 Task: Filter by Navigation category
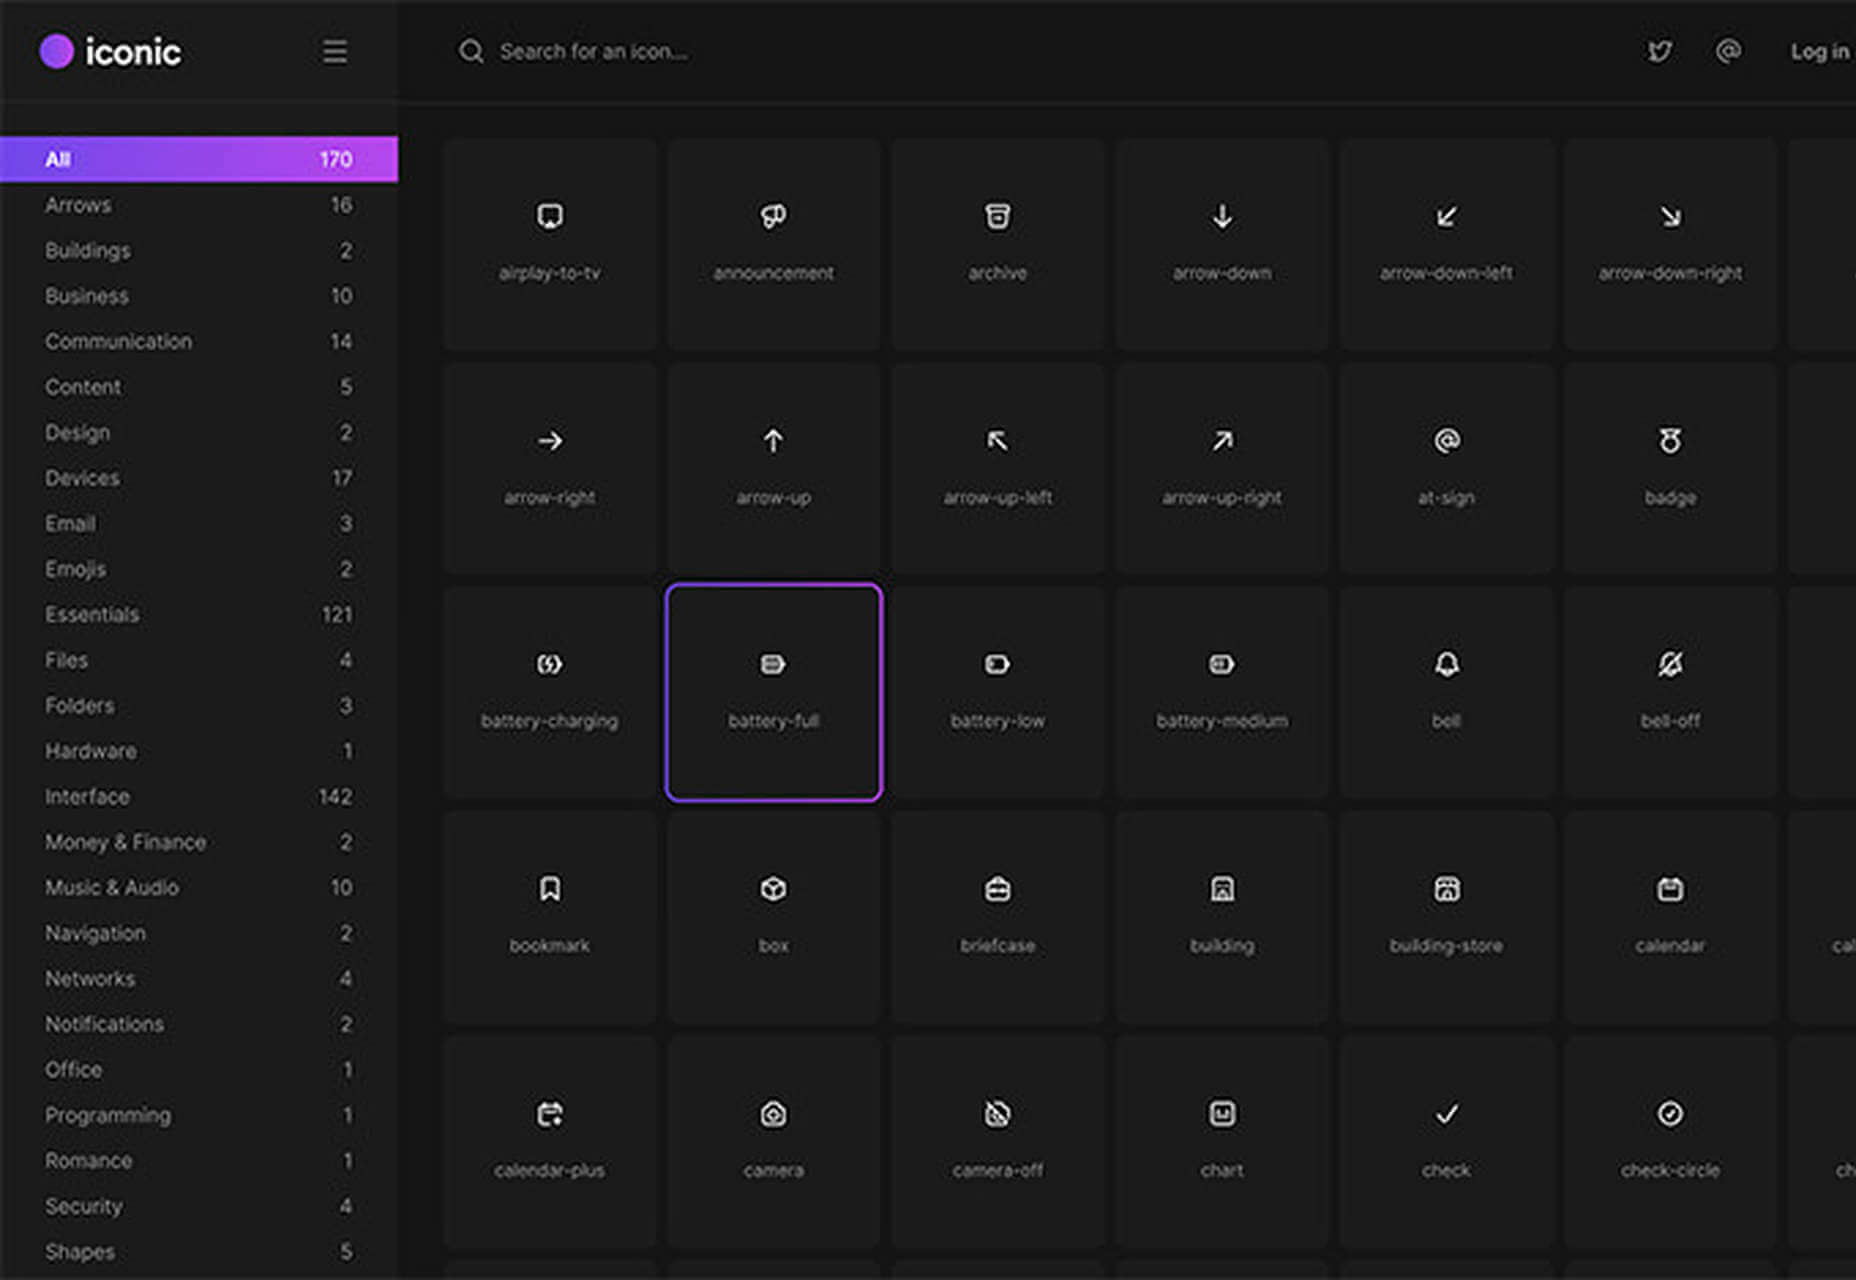199,933
